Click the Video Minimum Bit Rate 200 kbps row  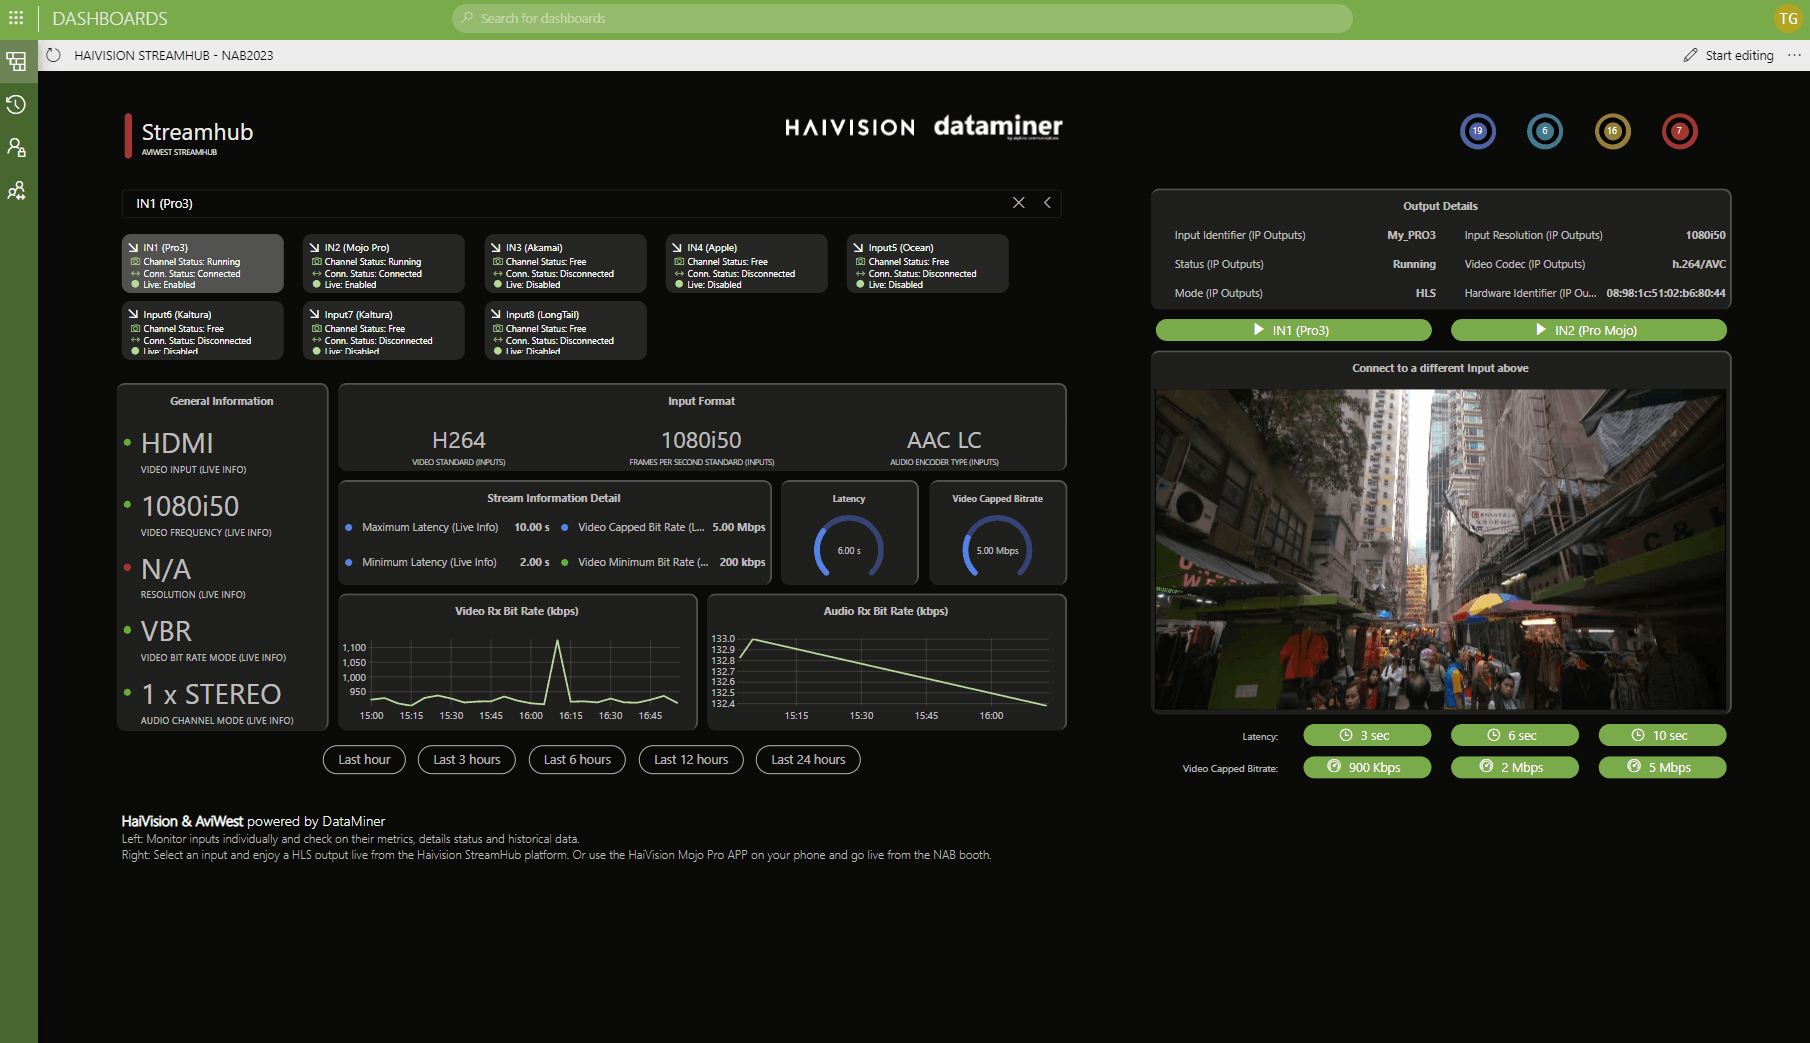[663, 562]
